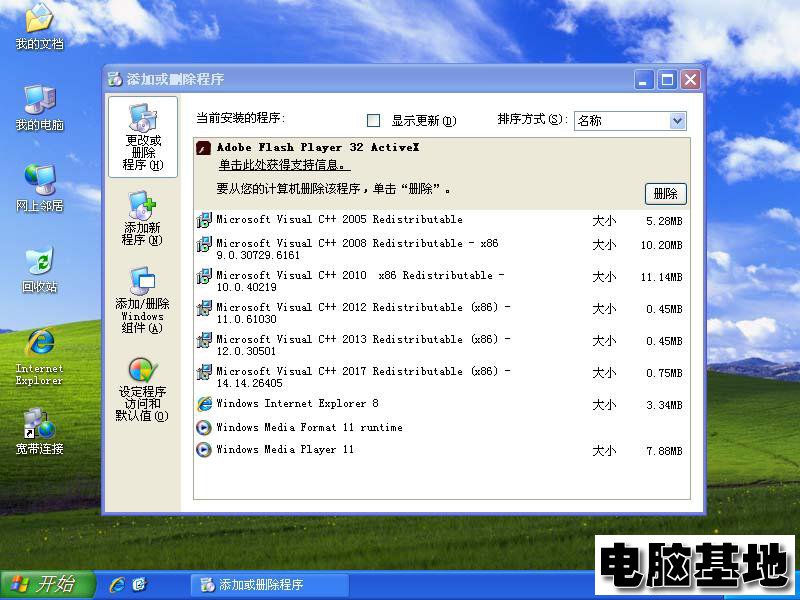This screenshot has width=800, height=600.
Task: Click the Visual C++ 2012 Redistributable icon
Action: click(x=204, y=308)
